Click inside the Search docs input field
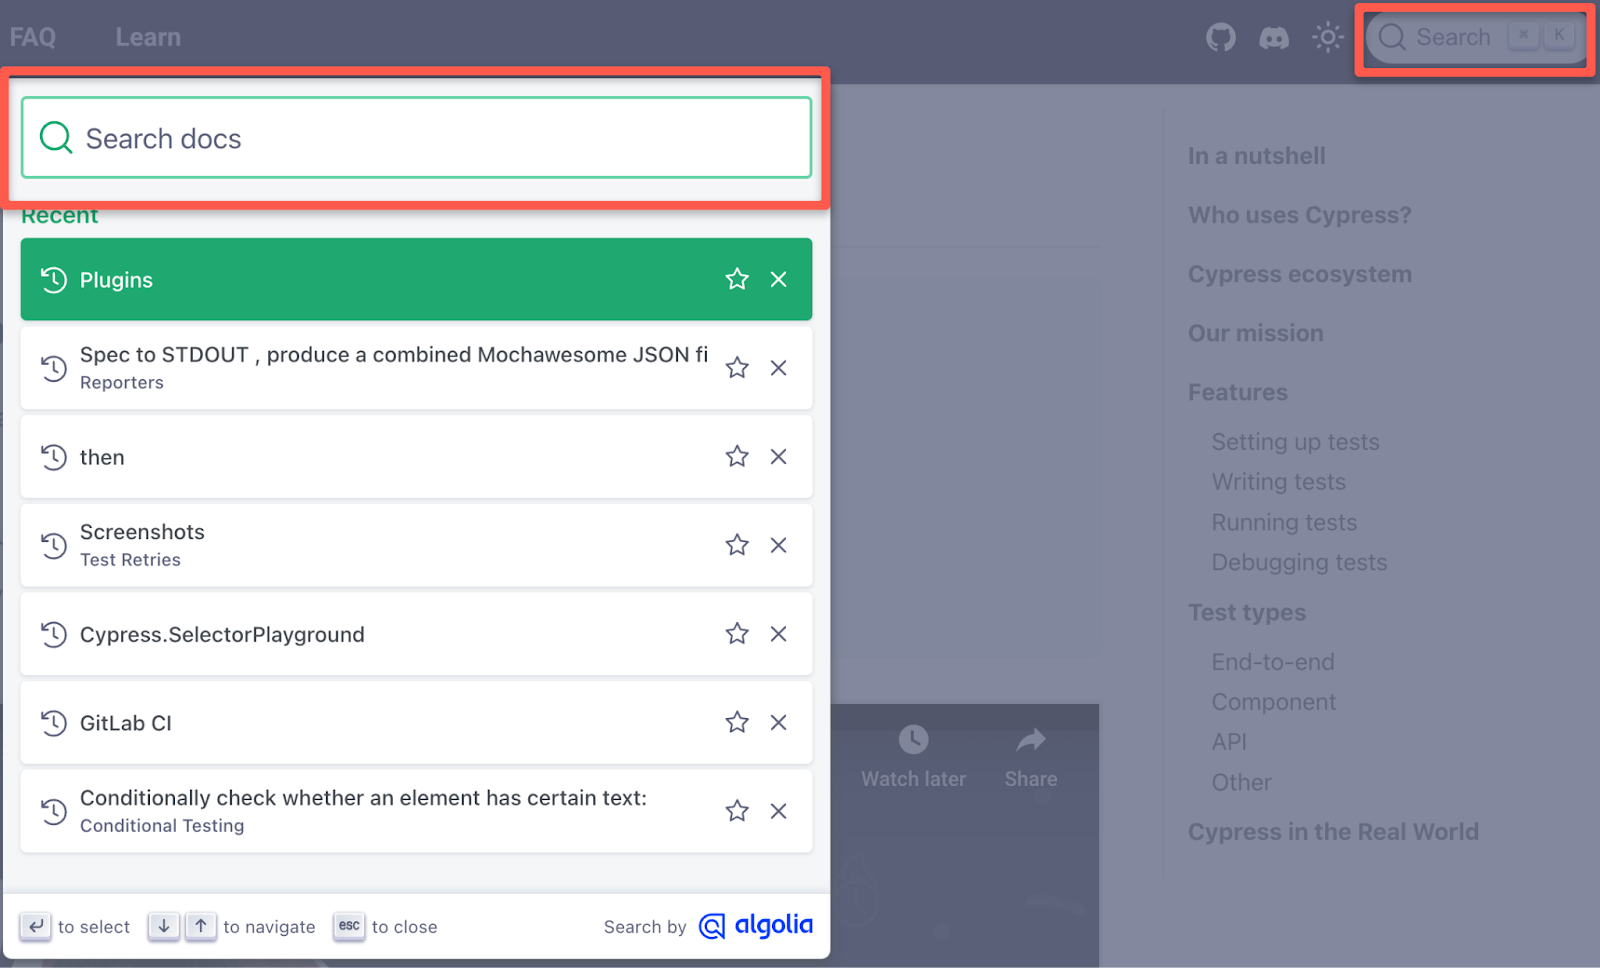 pyautogui.click(x=400, y=138)
